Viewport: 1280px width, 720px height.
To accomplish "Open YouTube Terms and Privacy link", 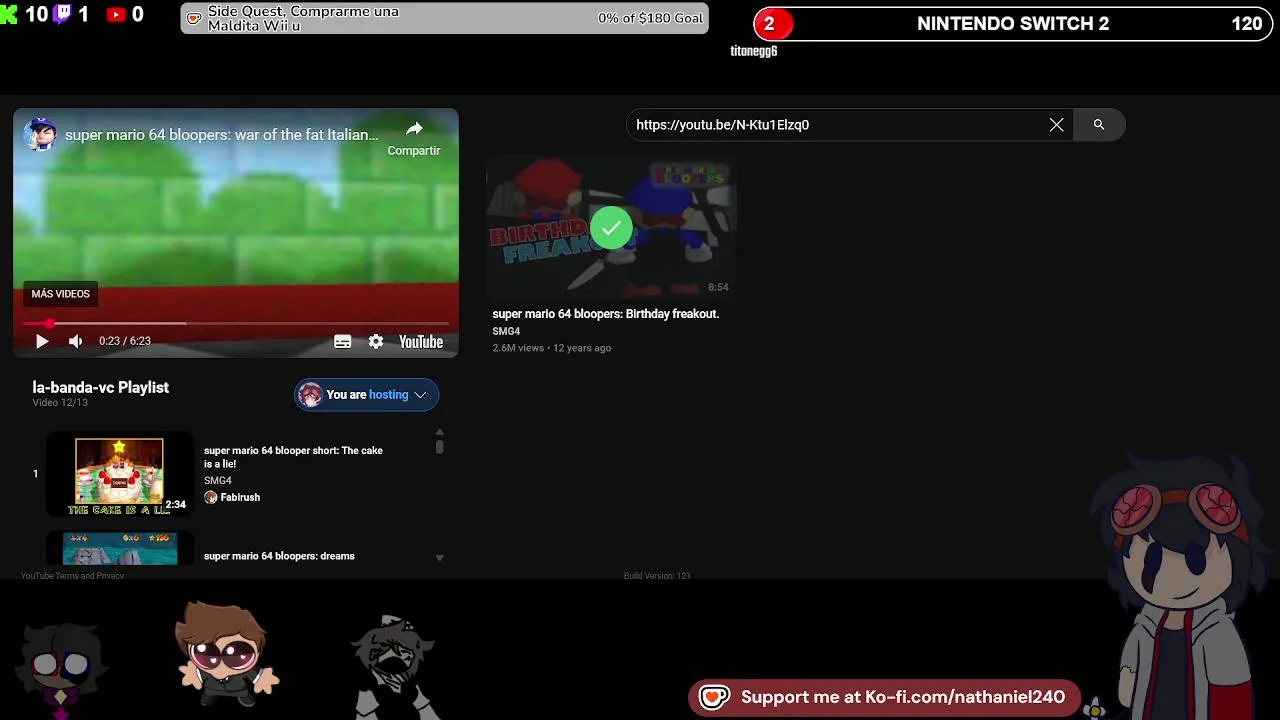I will coord(72,576).
